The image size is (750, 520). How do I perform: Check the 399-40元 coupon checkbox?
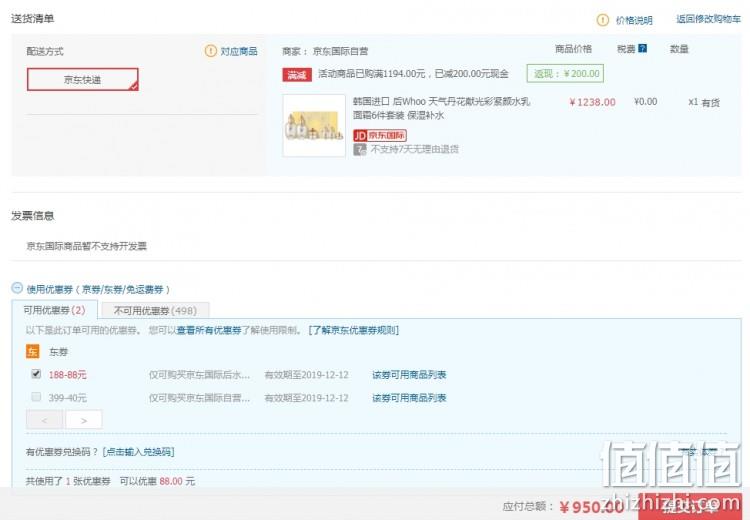(36, 397)
